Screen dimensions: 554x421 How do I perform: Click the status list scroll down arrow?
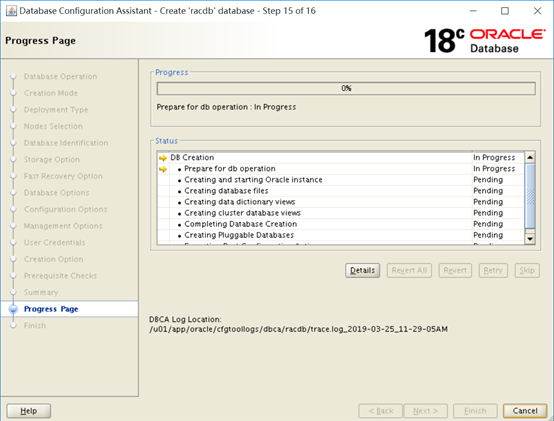530,239
